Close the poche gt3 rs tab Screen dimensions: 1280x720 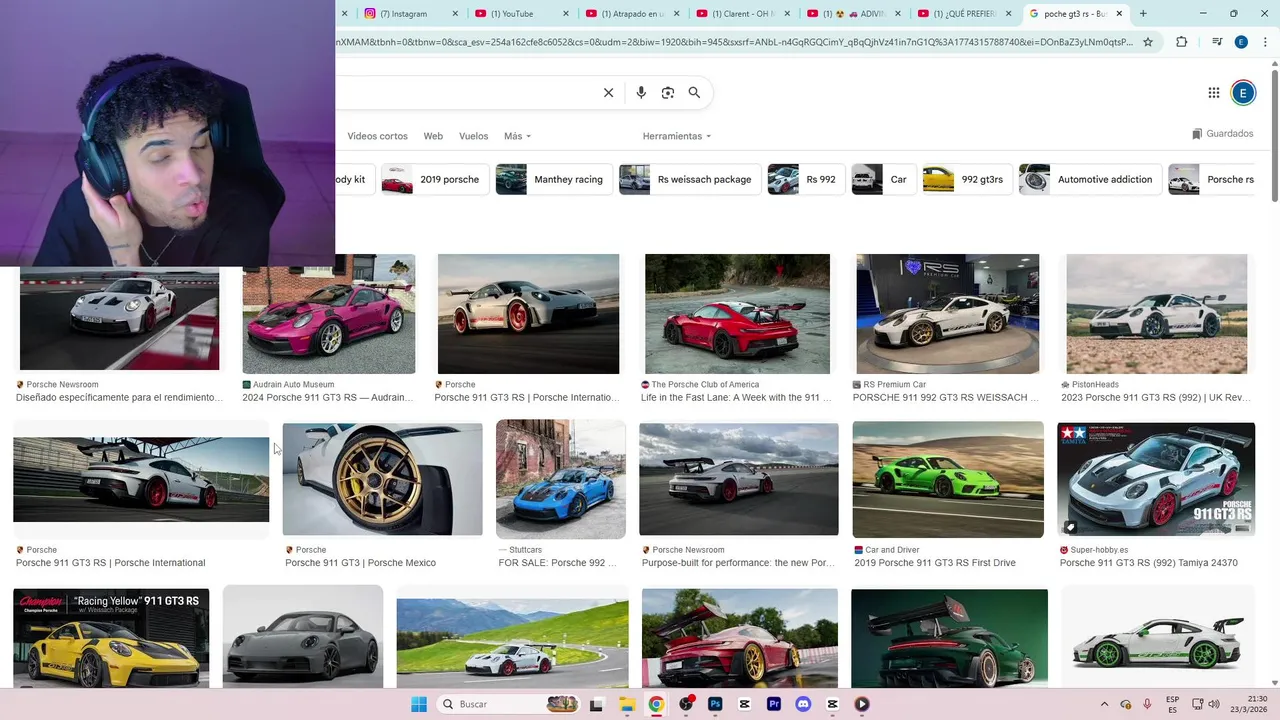[x=1119, y=14]
